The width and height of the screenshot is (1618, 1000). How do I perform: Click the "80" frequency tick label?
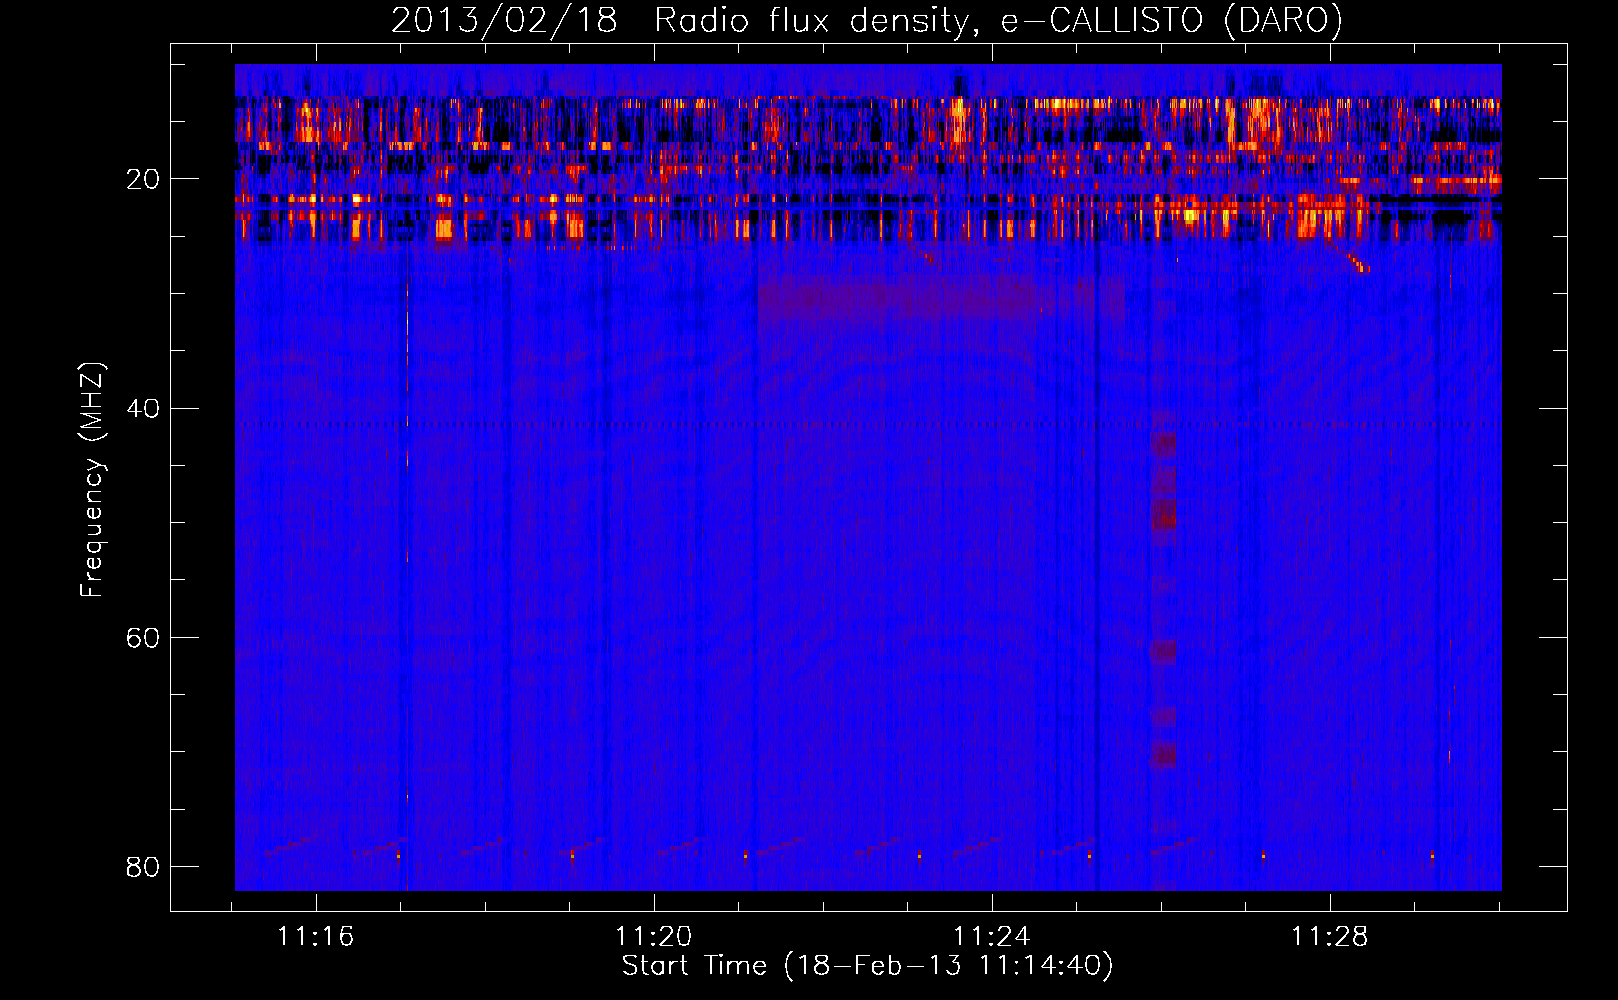tap(143, 867)
